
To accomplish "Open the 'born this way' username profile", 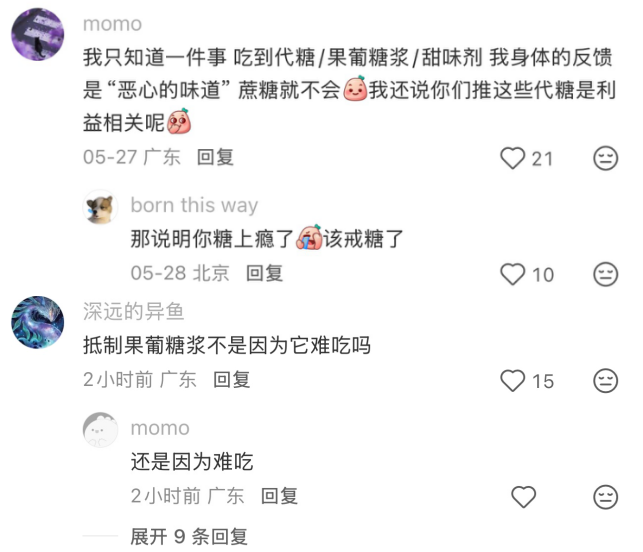I will 194,205.
